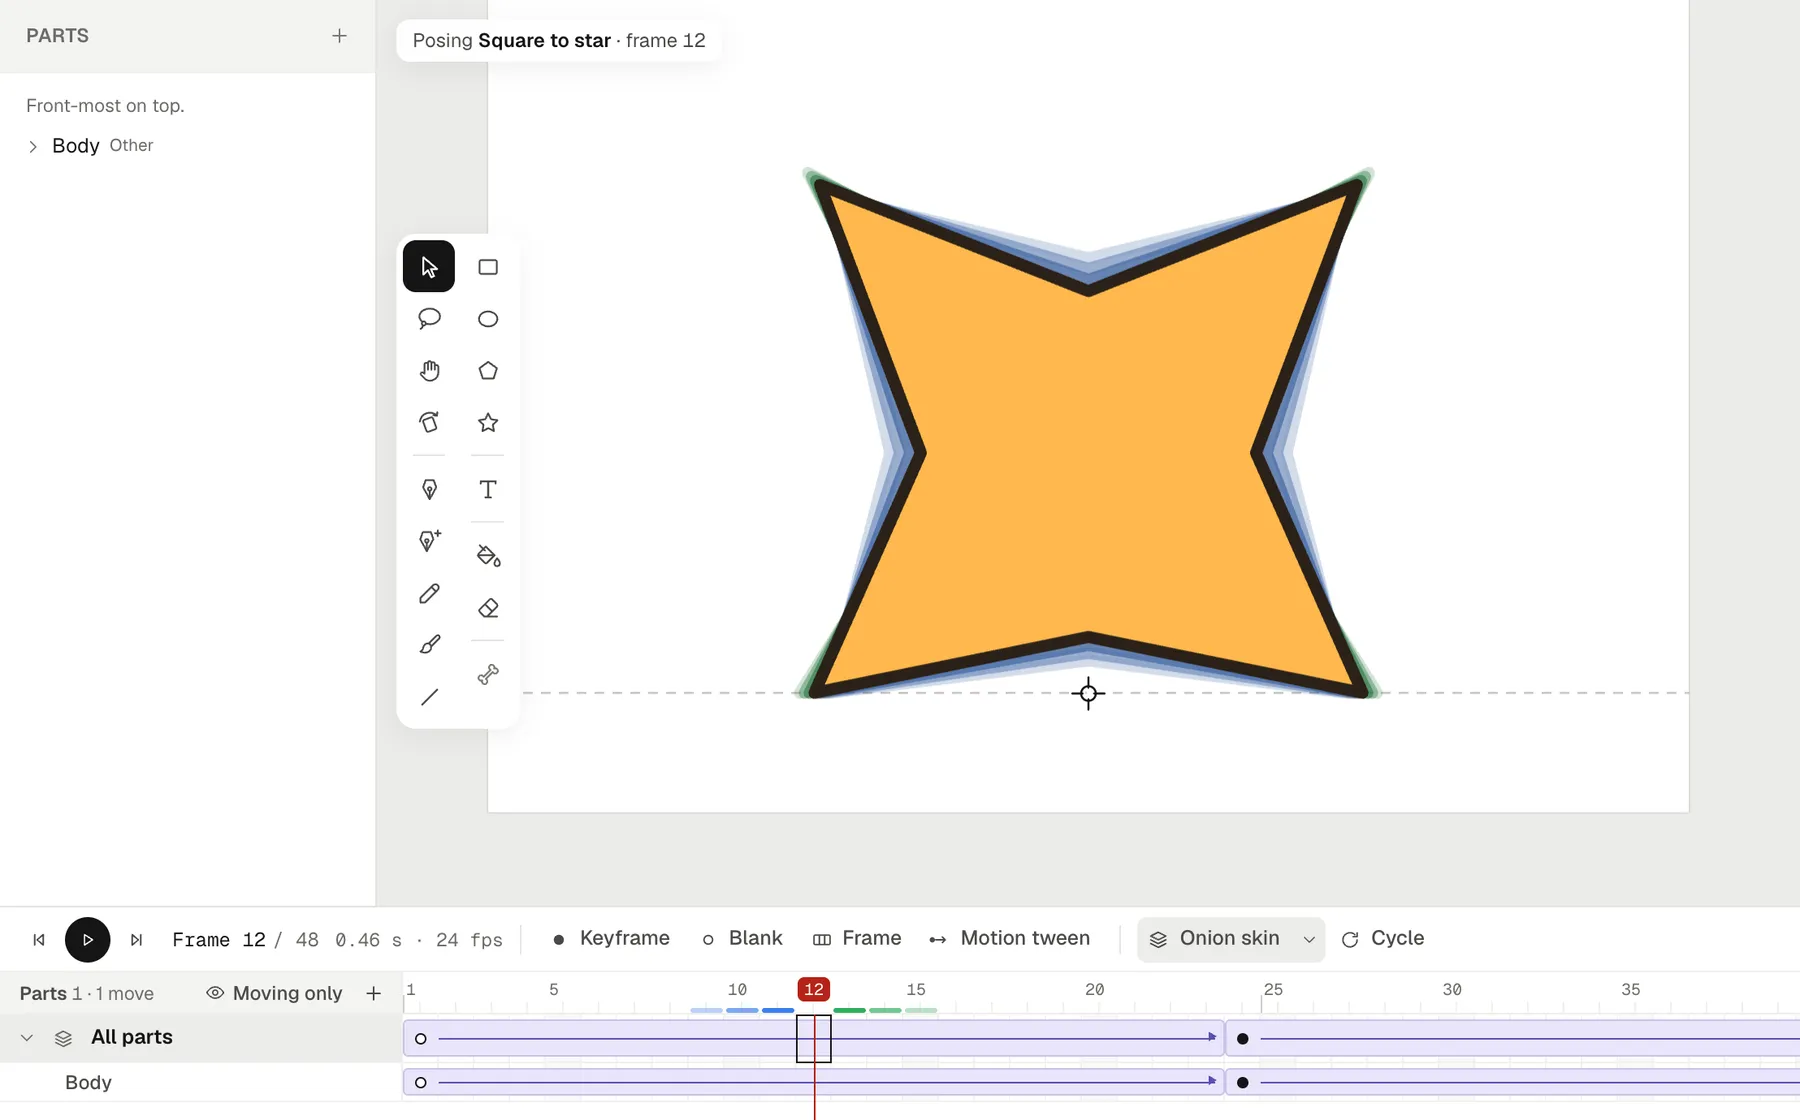Step to the next frame

137,940
